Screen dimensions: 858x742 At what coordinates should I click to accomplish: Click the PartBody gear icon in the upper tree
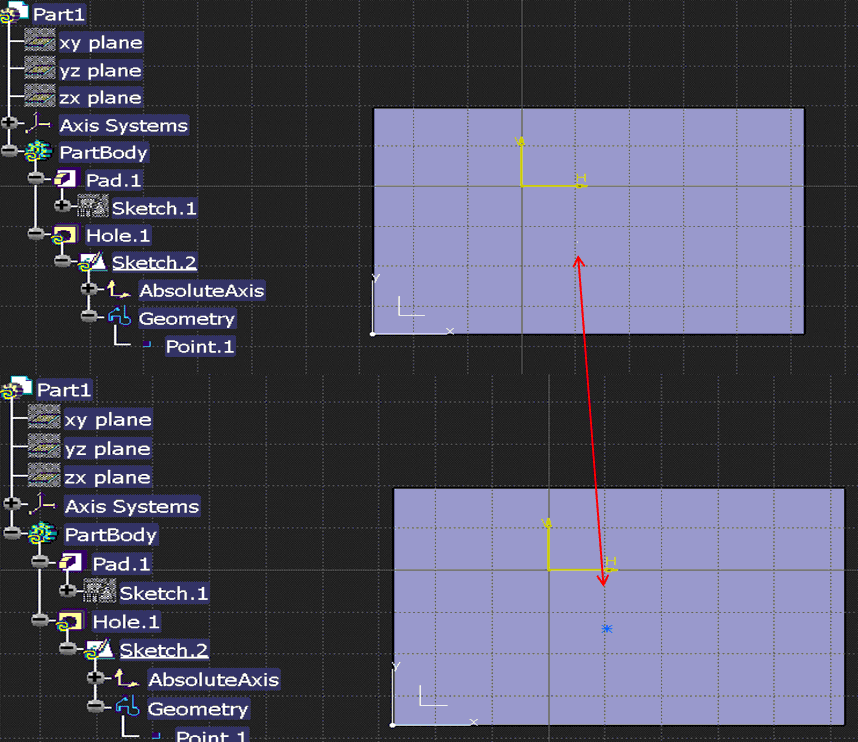38,151
